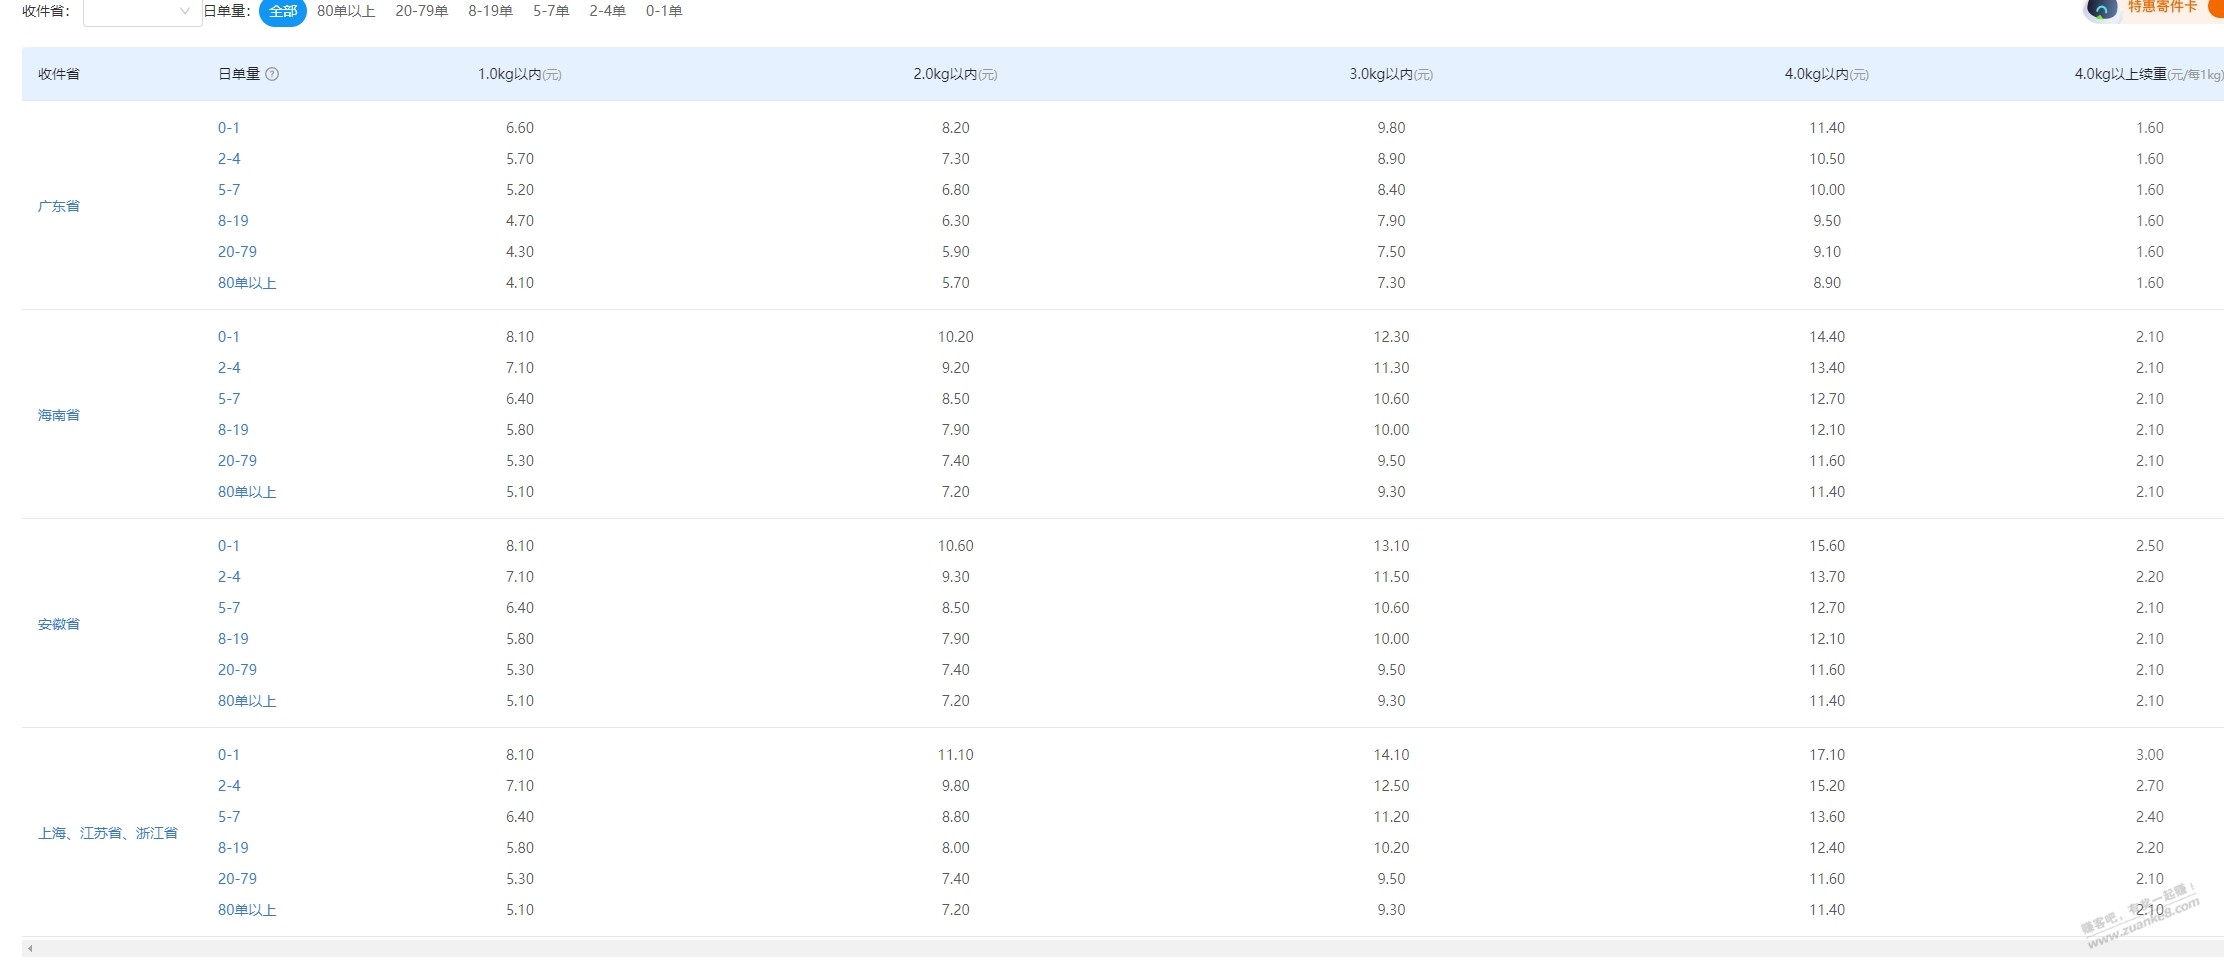Click the 20-79 tier under 安徽省
The image size is (2224, 968).
pos(237,670)
